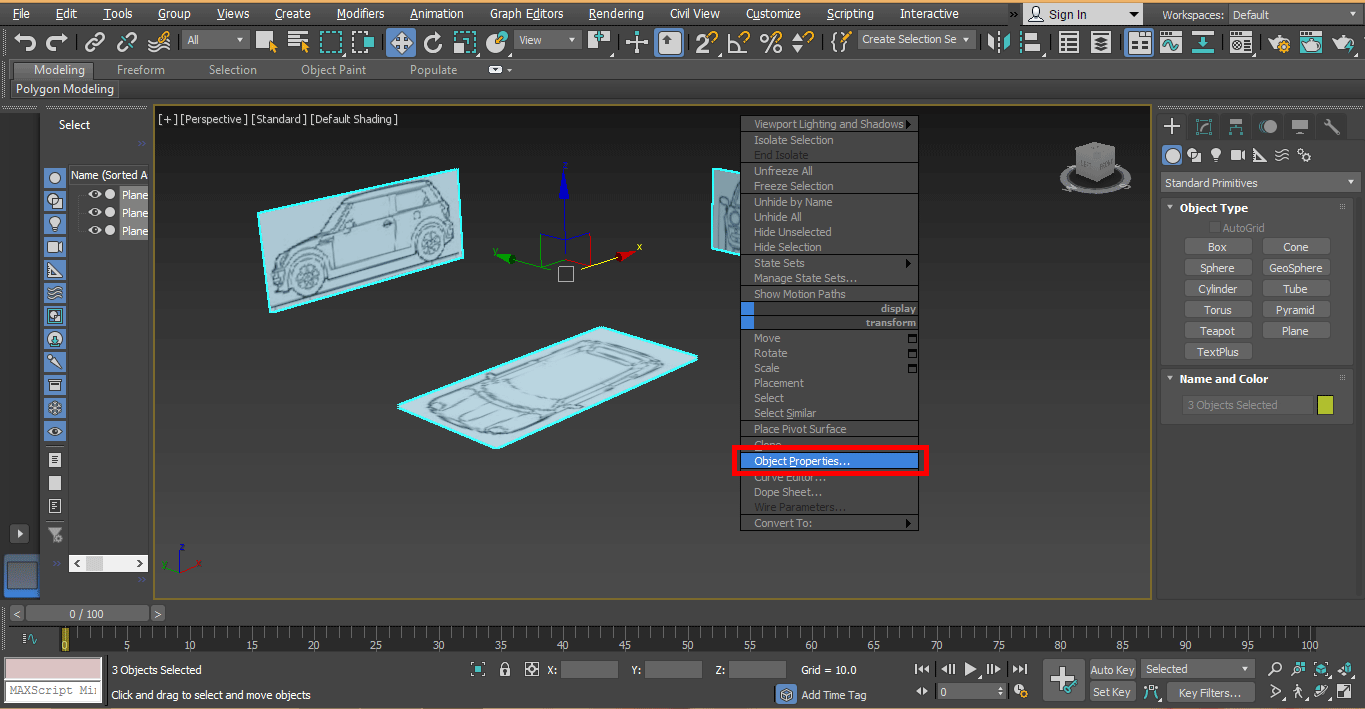Click the frame number input field
The width and height of the screenshot is (1365, 709).
click(x=970, y=690)
